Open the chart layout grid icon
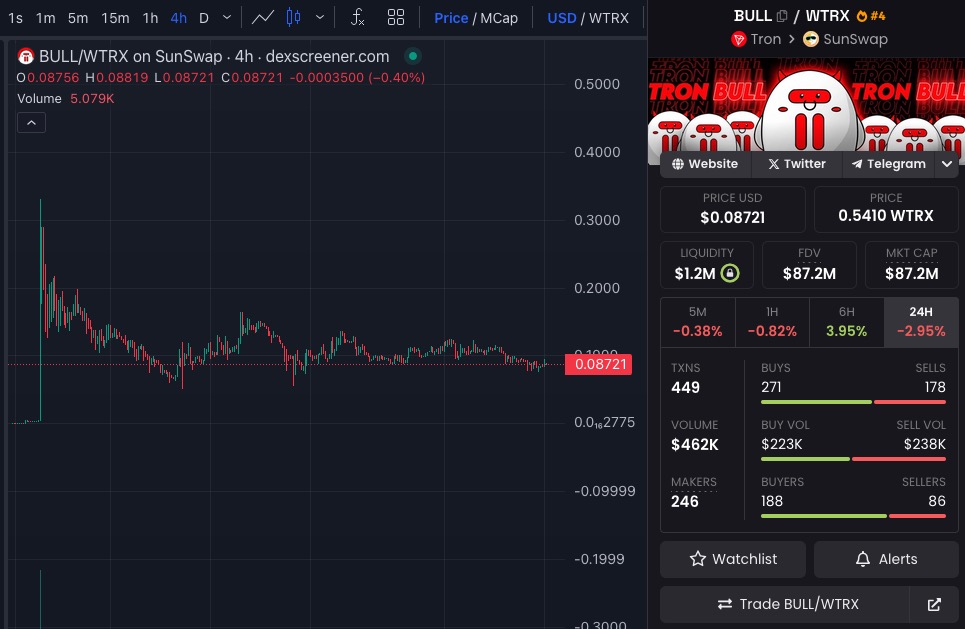The image size is (965, 629). [396, 18]
